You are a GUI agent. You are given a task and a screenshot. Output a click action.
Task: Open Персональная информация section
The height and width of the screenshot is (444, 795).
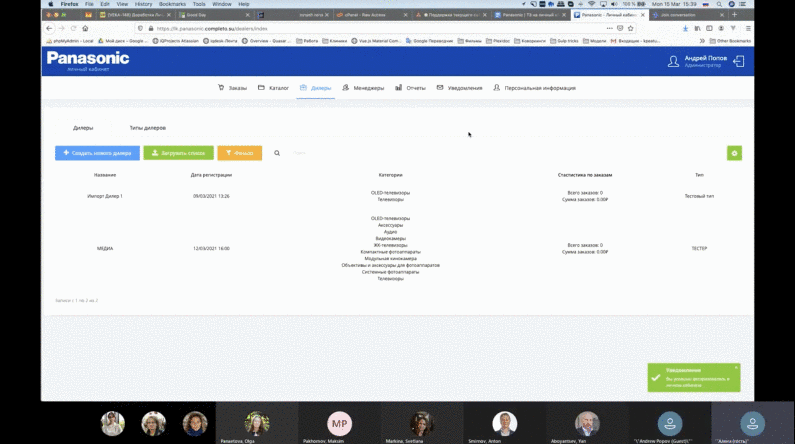point(534,88)
